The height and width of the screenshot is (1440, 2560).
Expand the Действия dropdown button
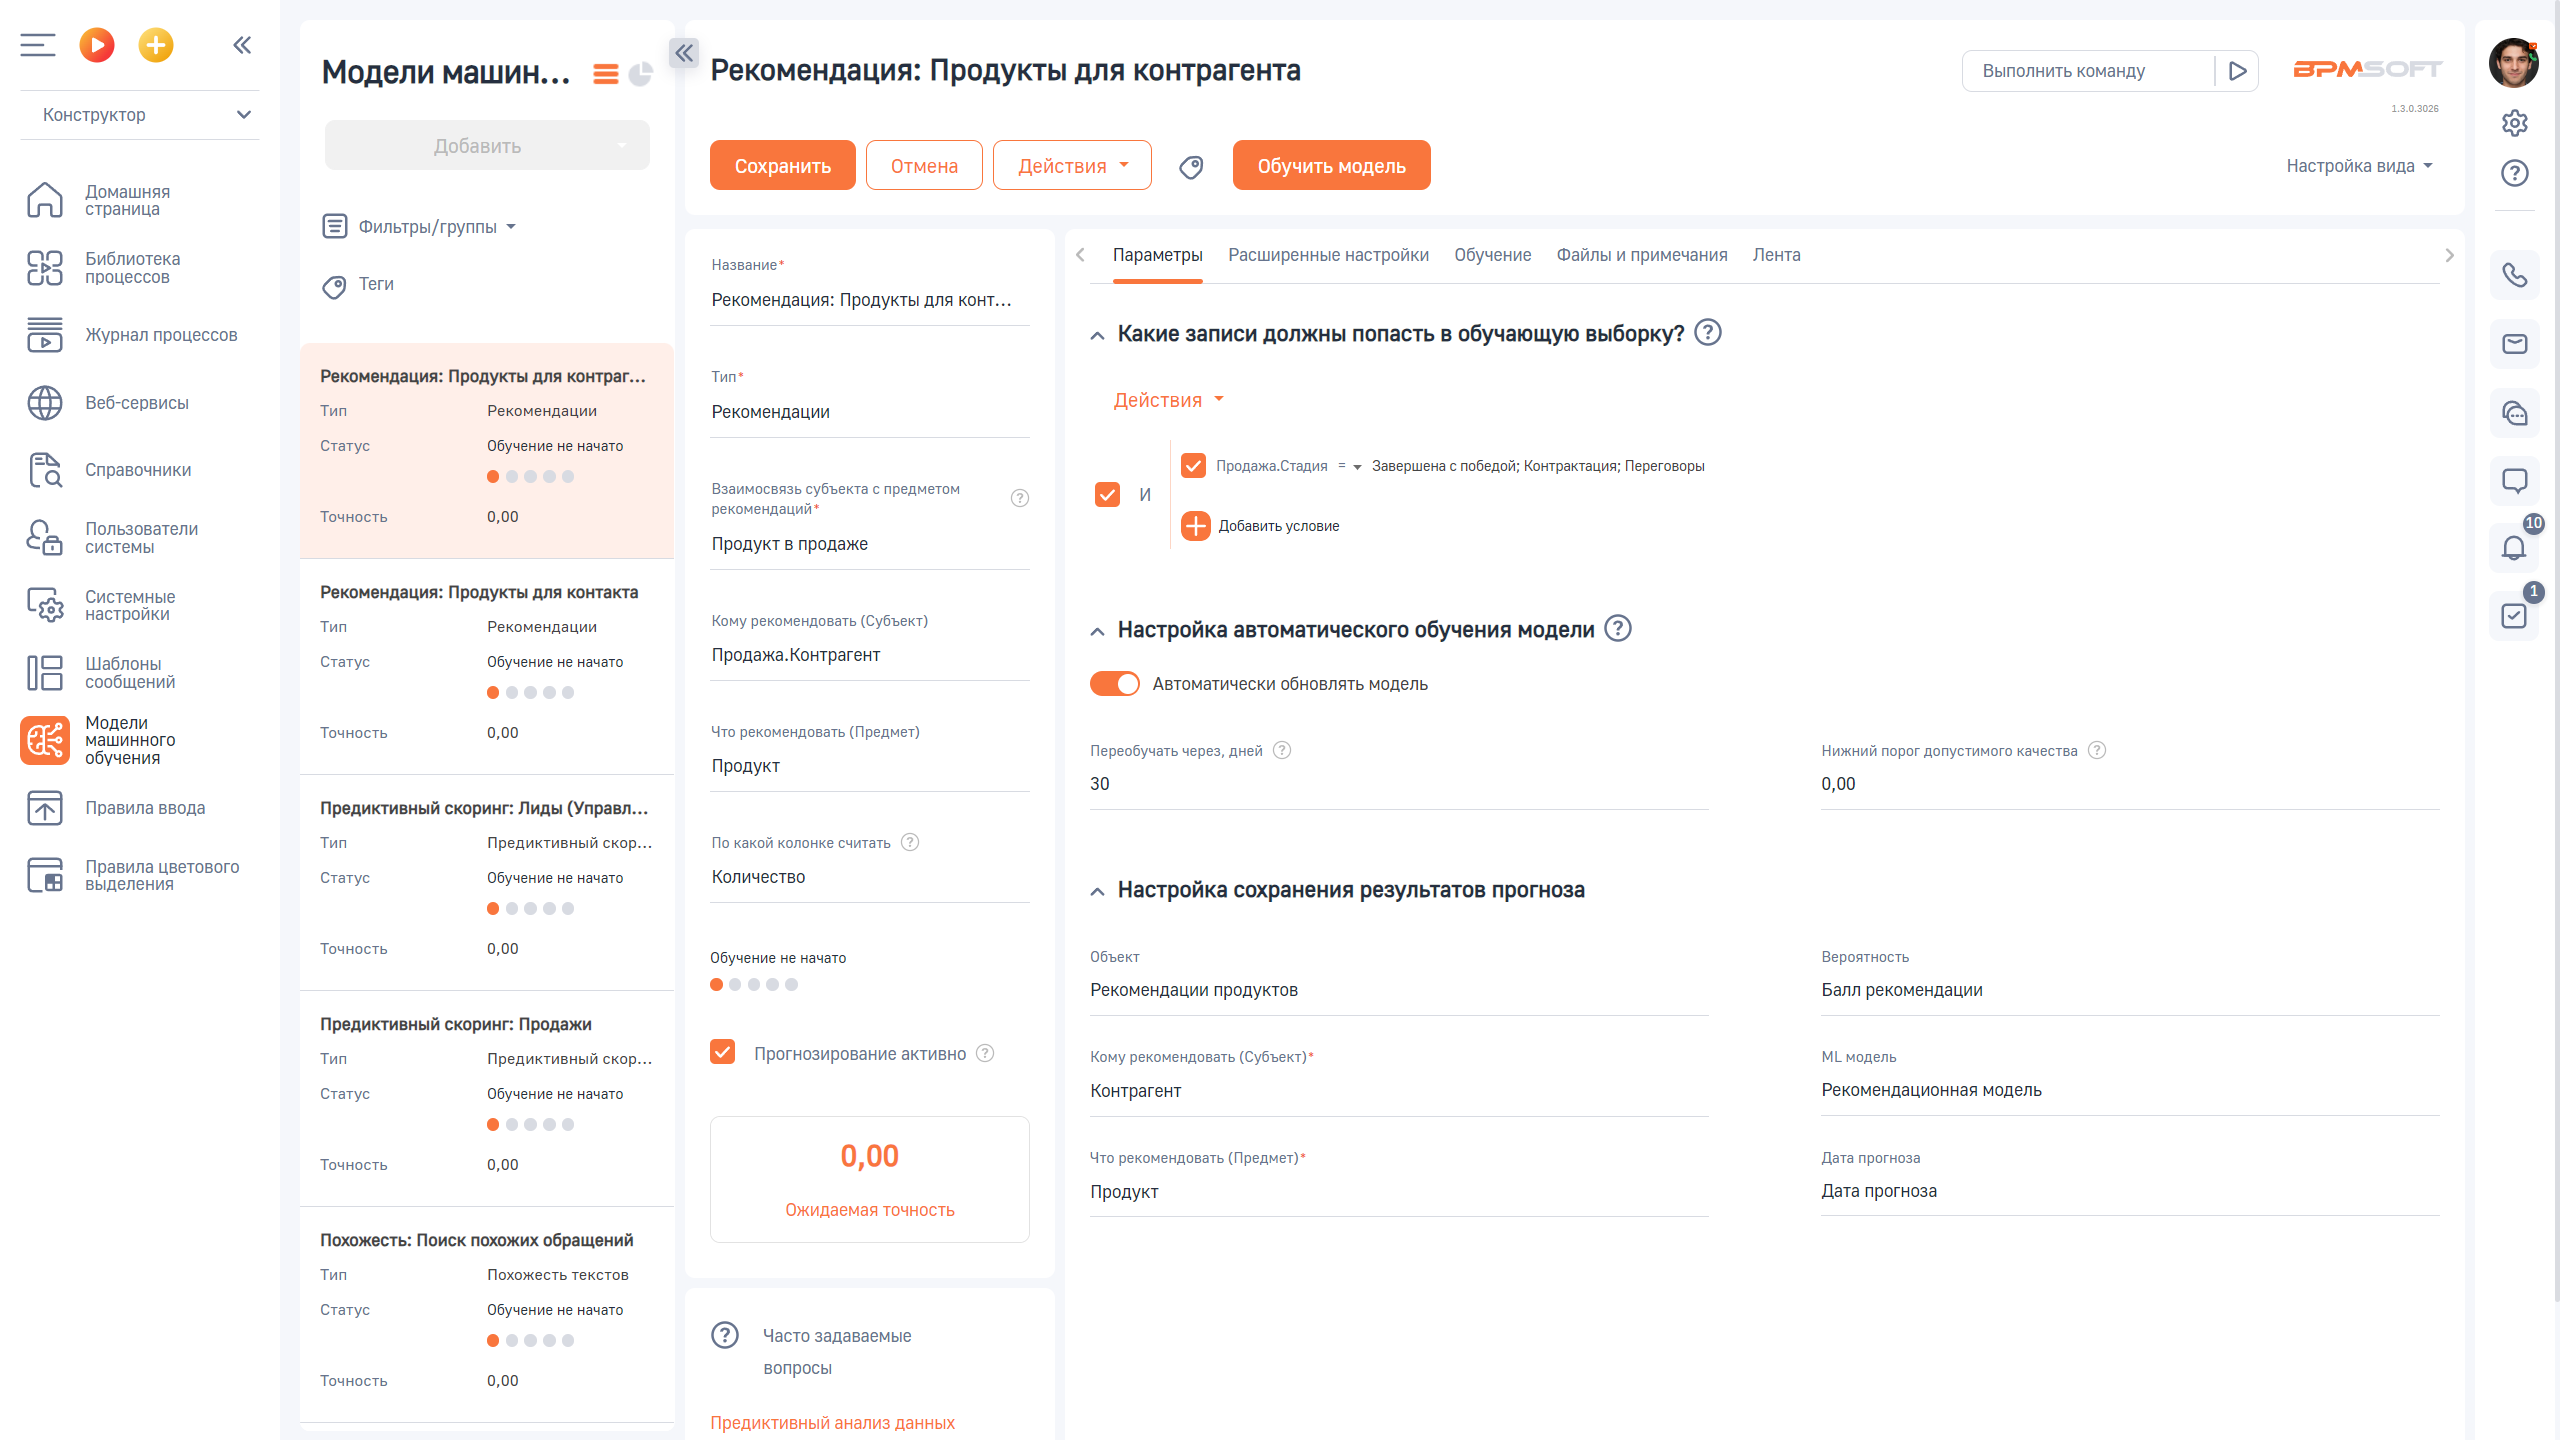point(1071,166)
